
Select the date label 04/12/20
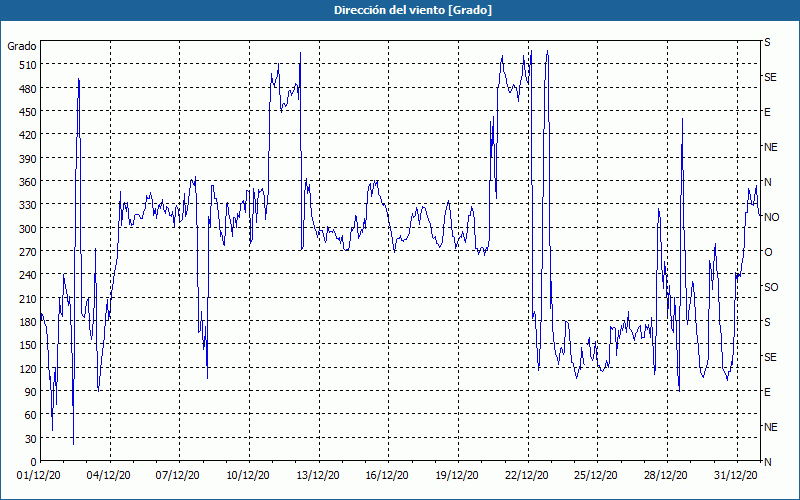pos(108,476)
